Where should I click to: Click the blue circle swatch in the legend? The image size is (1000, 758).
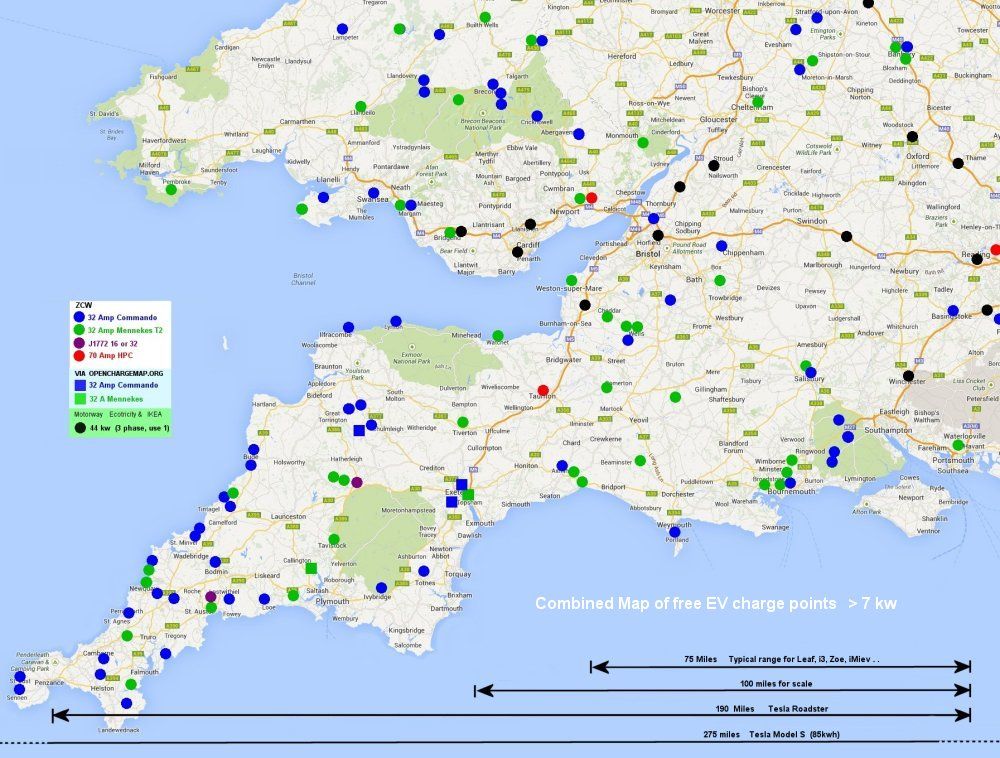[79, 317]
